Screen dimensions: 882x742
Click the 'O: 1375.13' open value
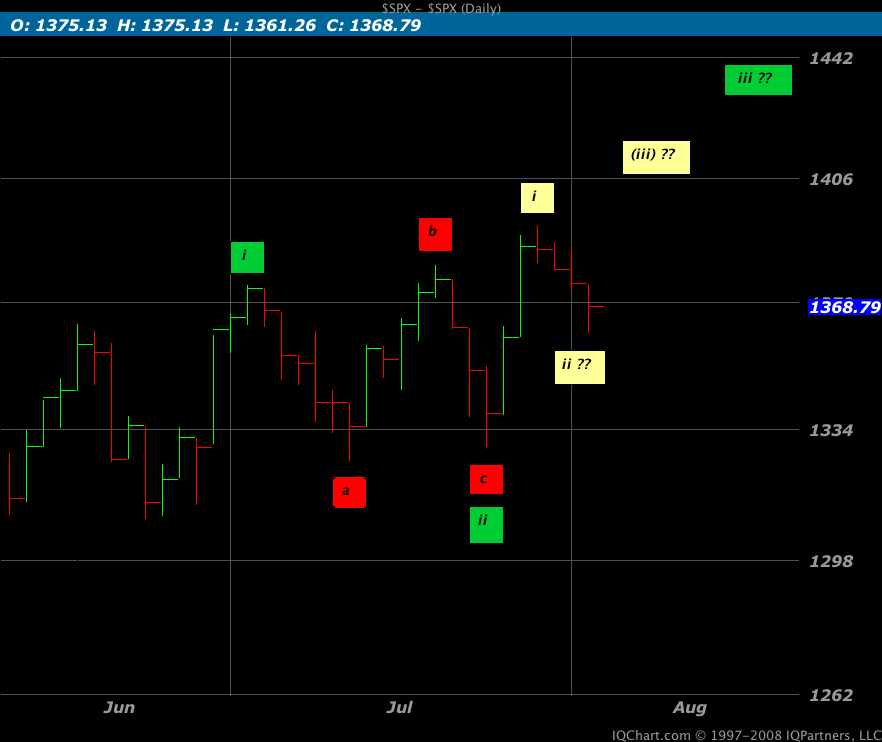(x=58, y=25)
